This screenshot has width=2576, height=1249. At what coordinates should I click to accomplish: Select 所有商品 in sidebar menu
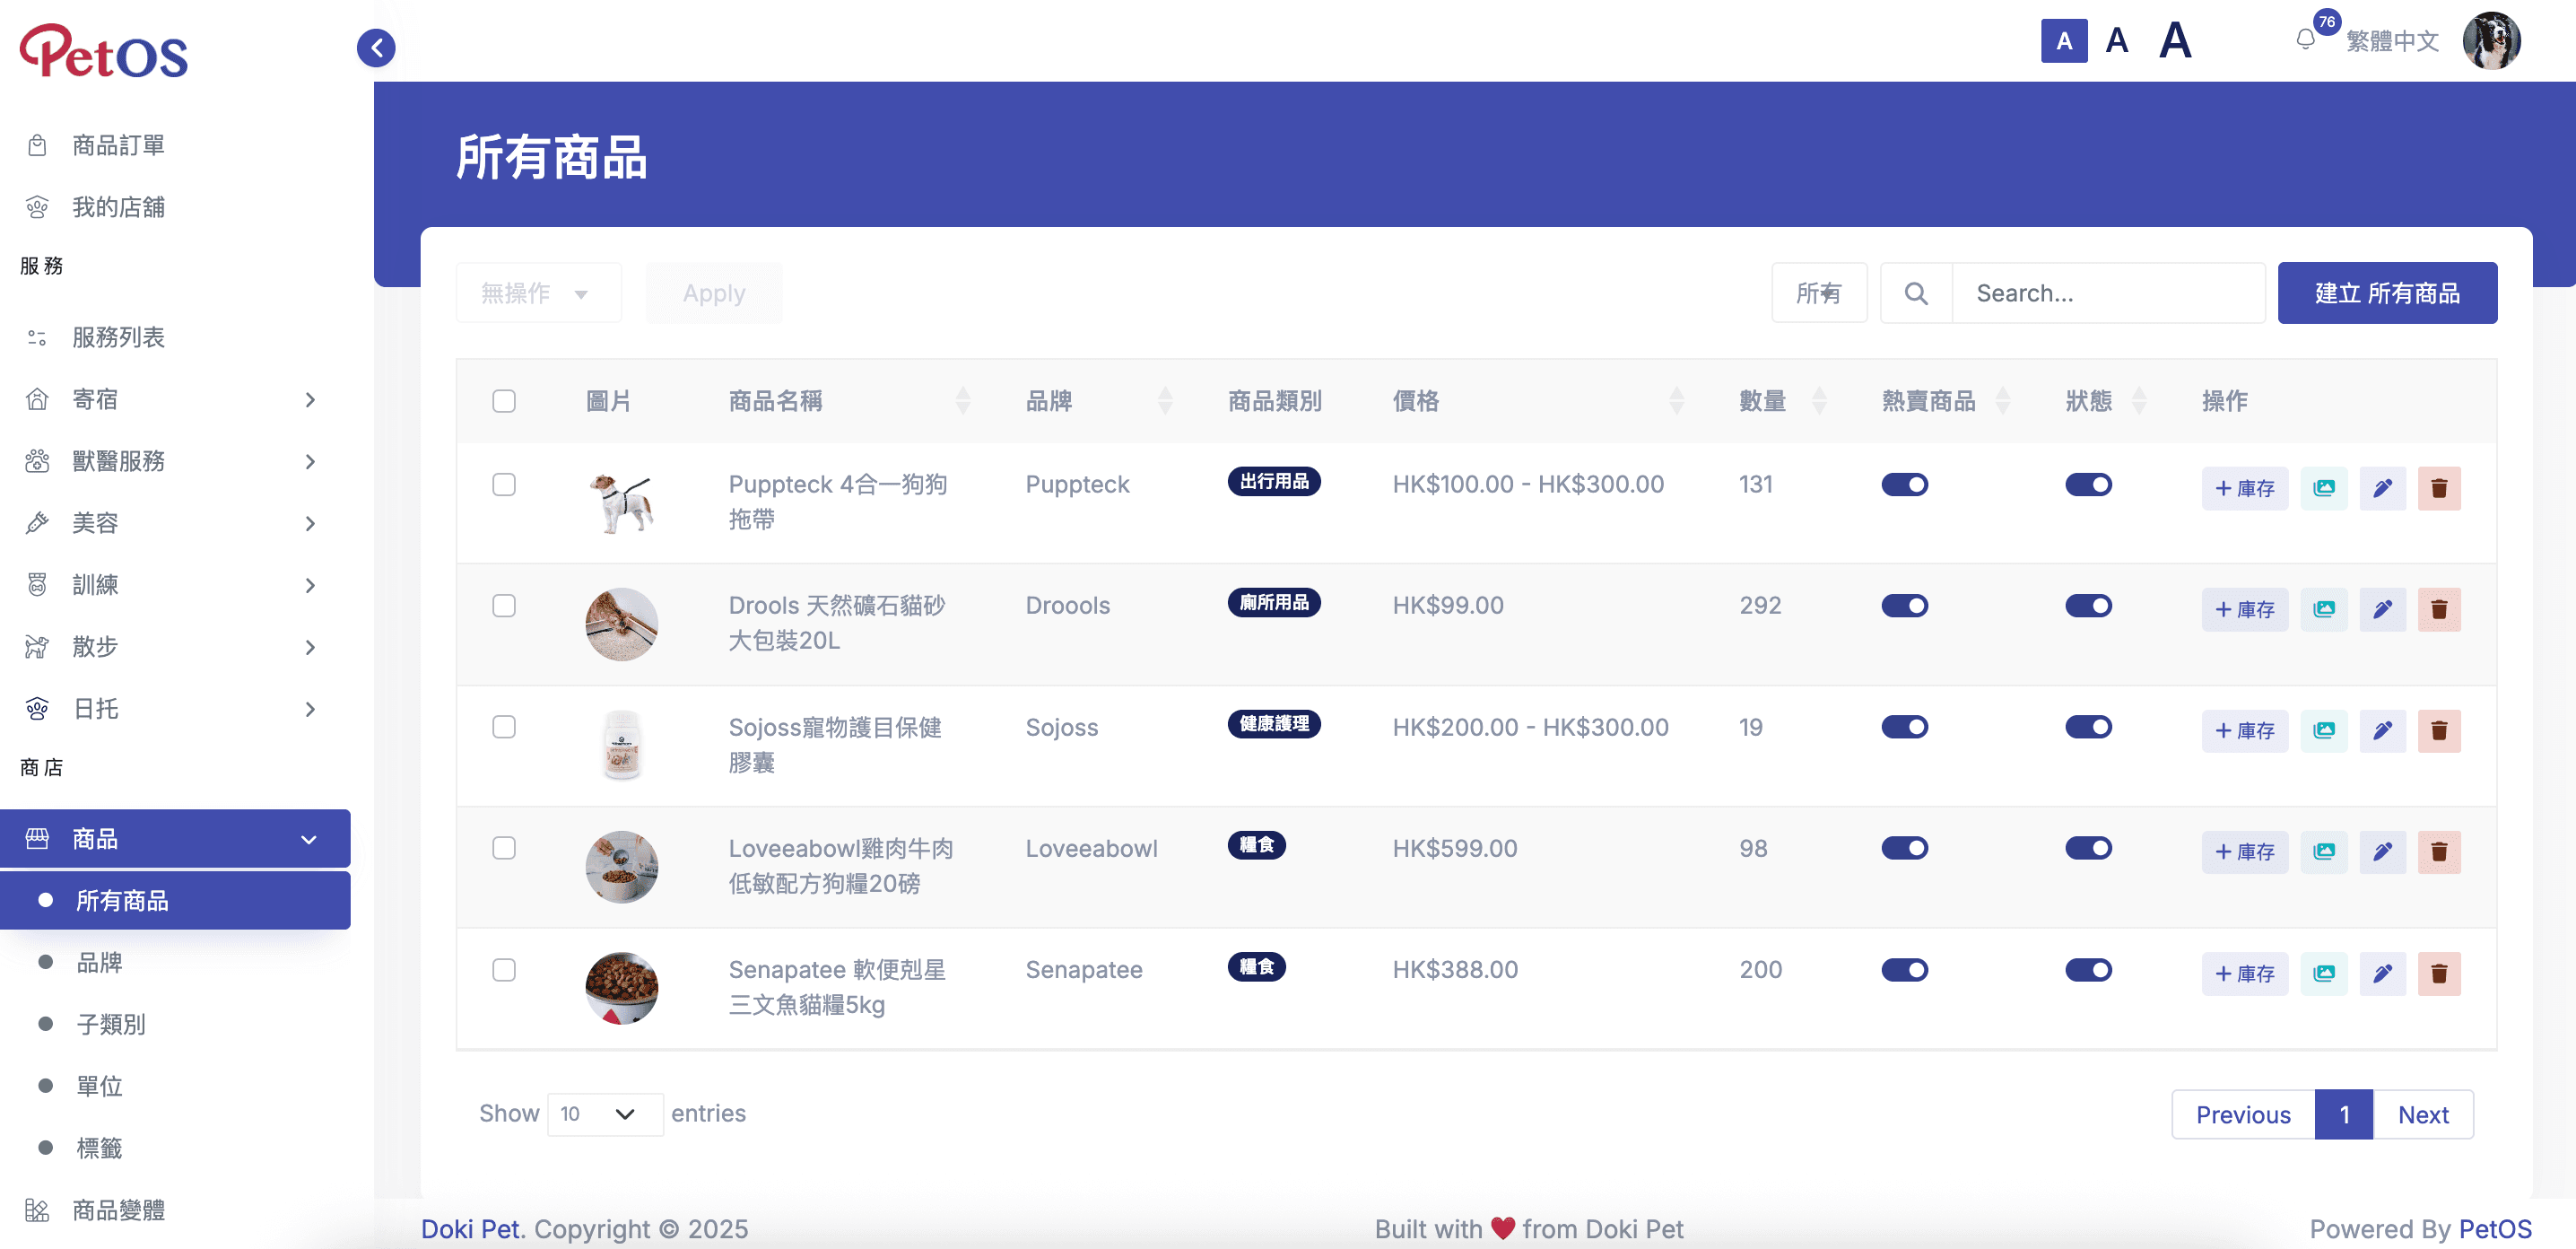tap(124, 900)
